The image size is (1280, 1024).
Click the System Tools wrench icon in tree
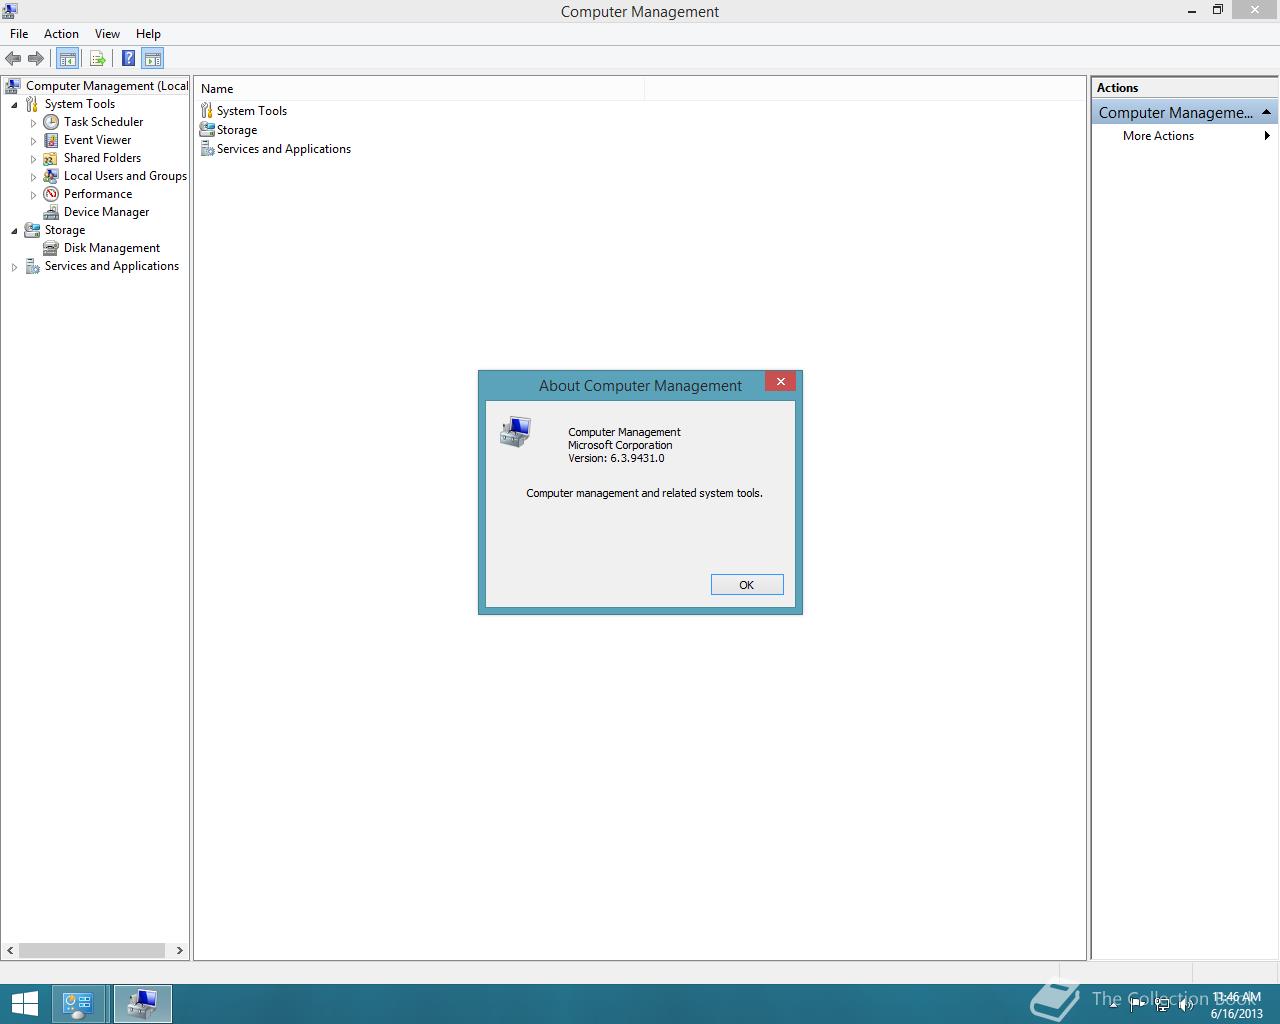(x=32, y=104)
